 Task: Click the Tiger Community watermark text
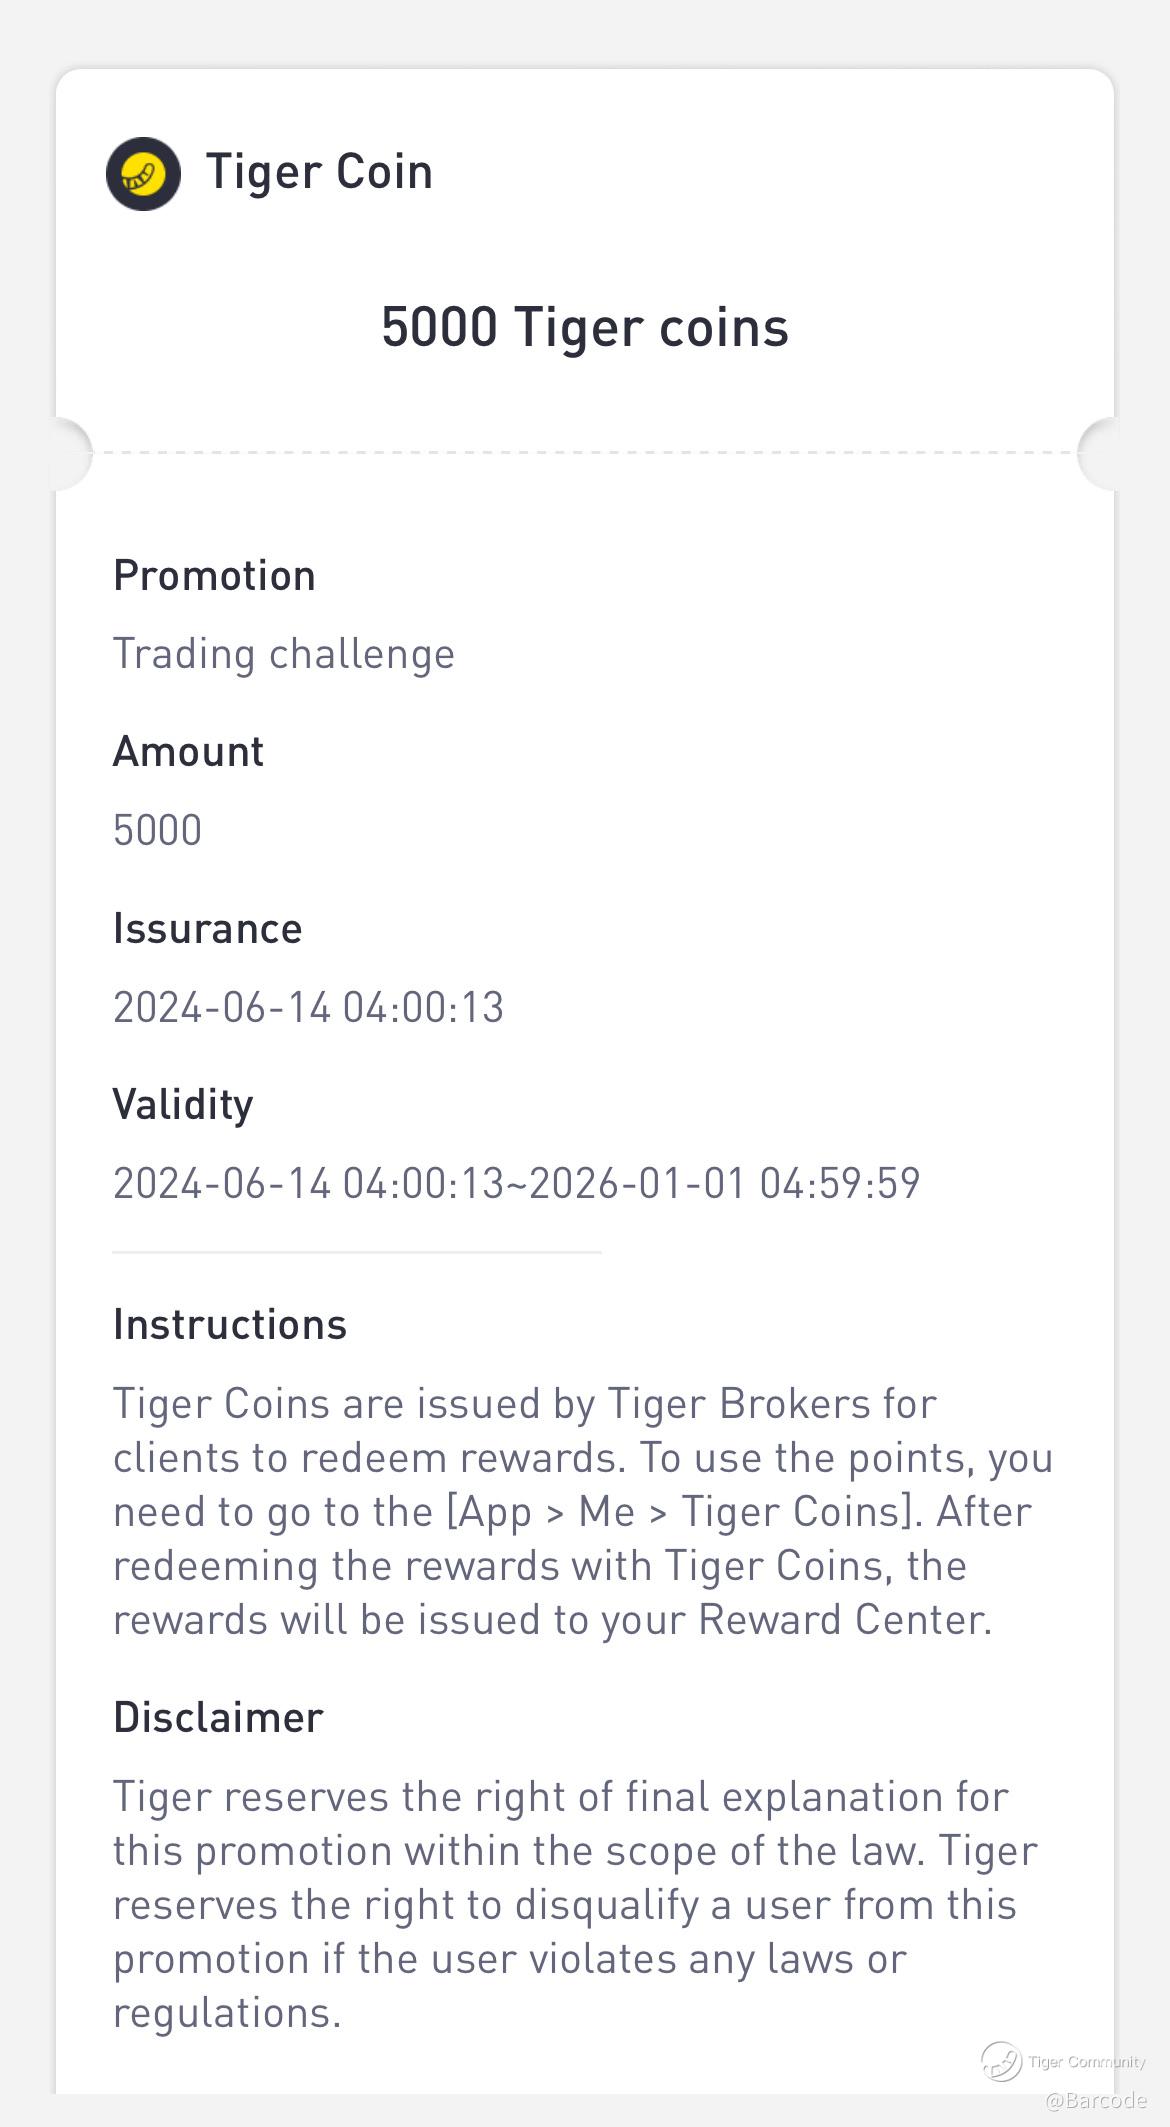1087,2062
